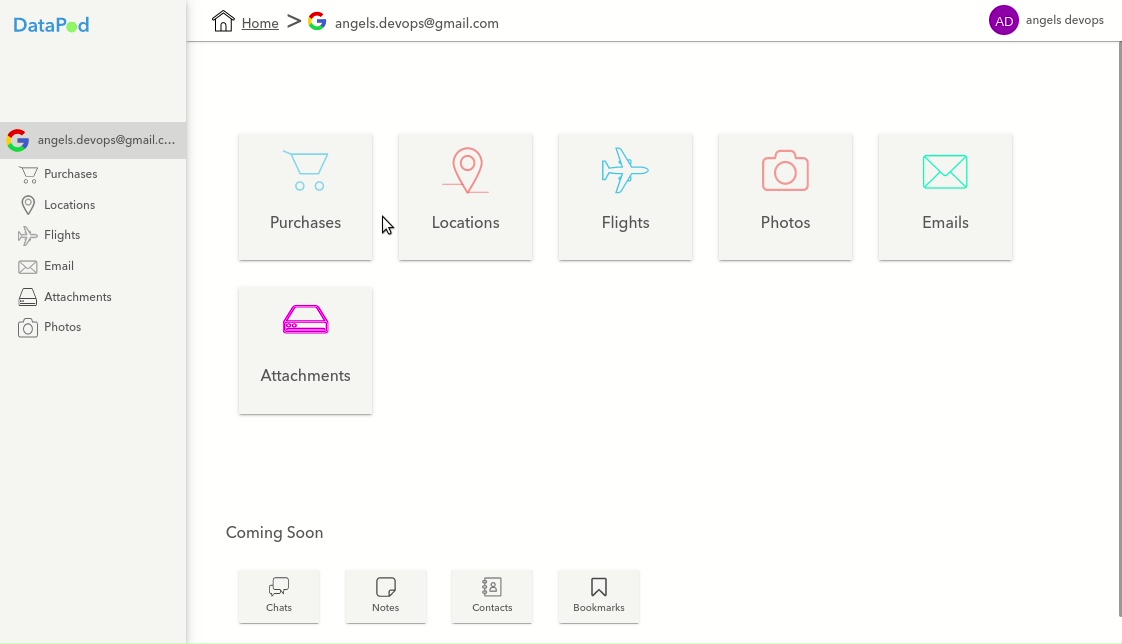Click the AD user avatar
Image resolution: width=1122 pixels, height=644 pixels.
pos(1003,20)
